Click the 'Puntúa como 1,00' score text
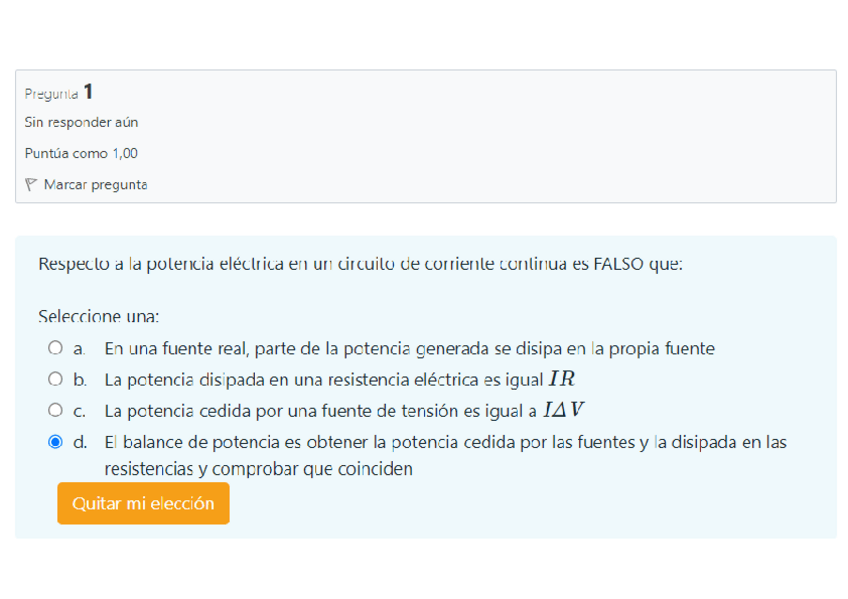This screenshot has width=848, height=599. (81, 153)
